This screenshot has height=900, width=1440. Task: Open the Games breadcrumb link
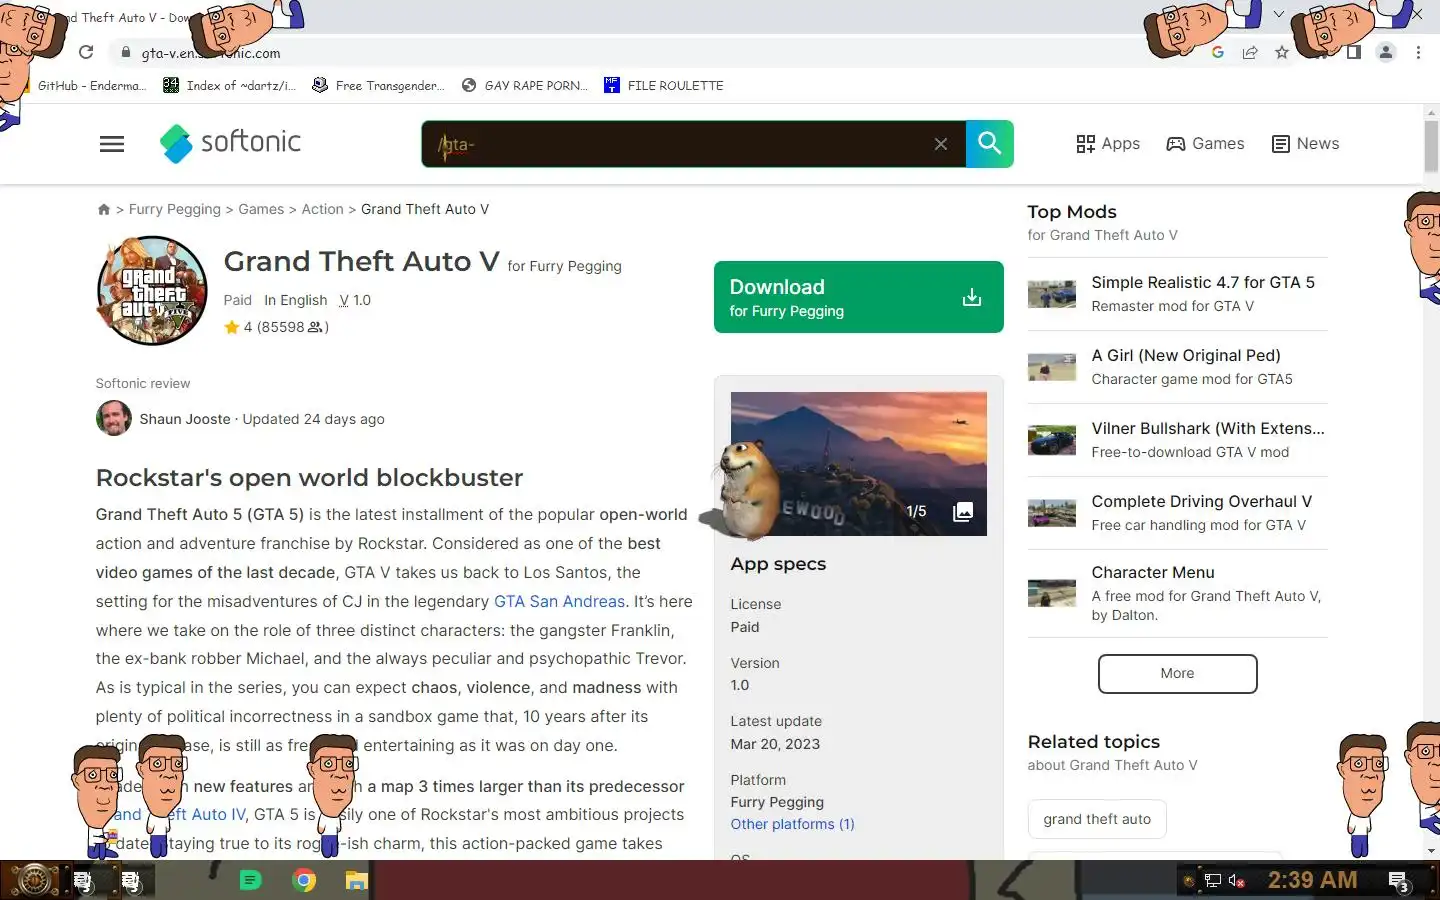click(261, 209)
